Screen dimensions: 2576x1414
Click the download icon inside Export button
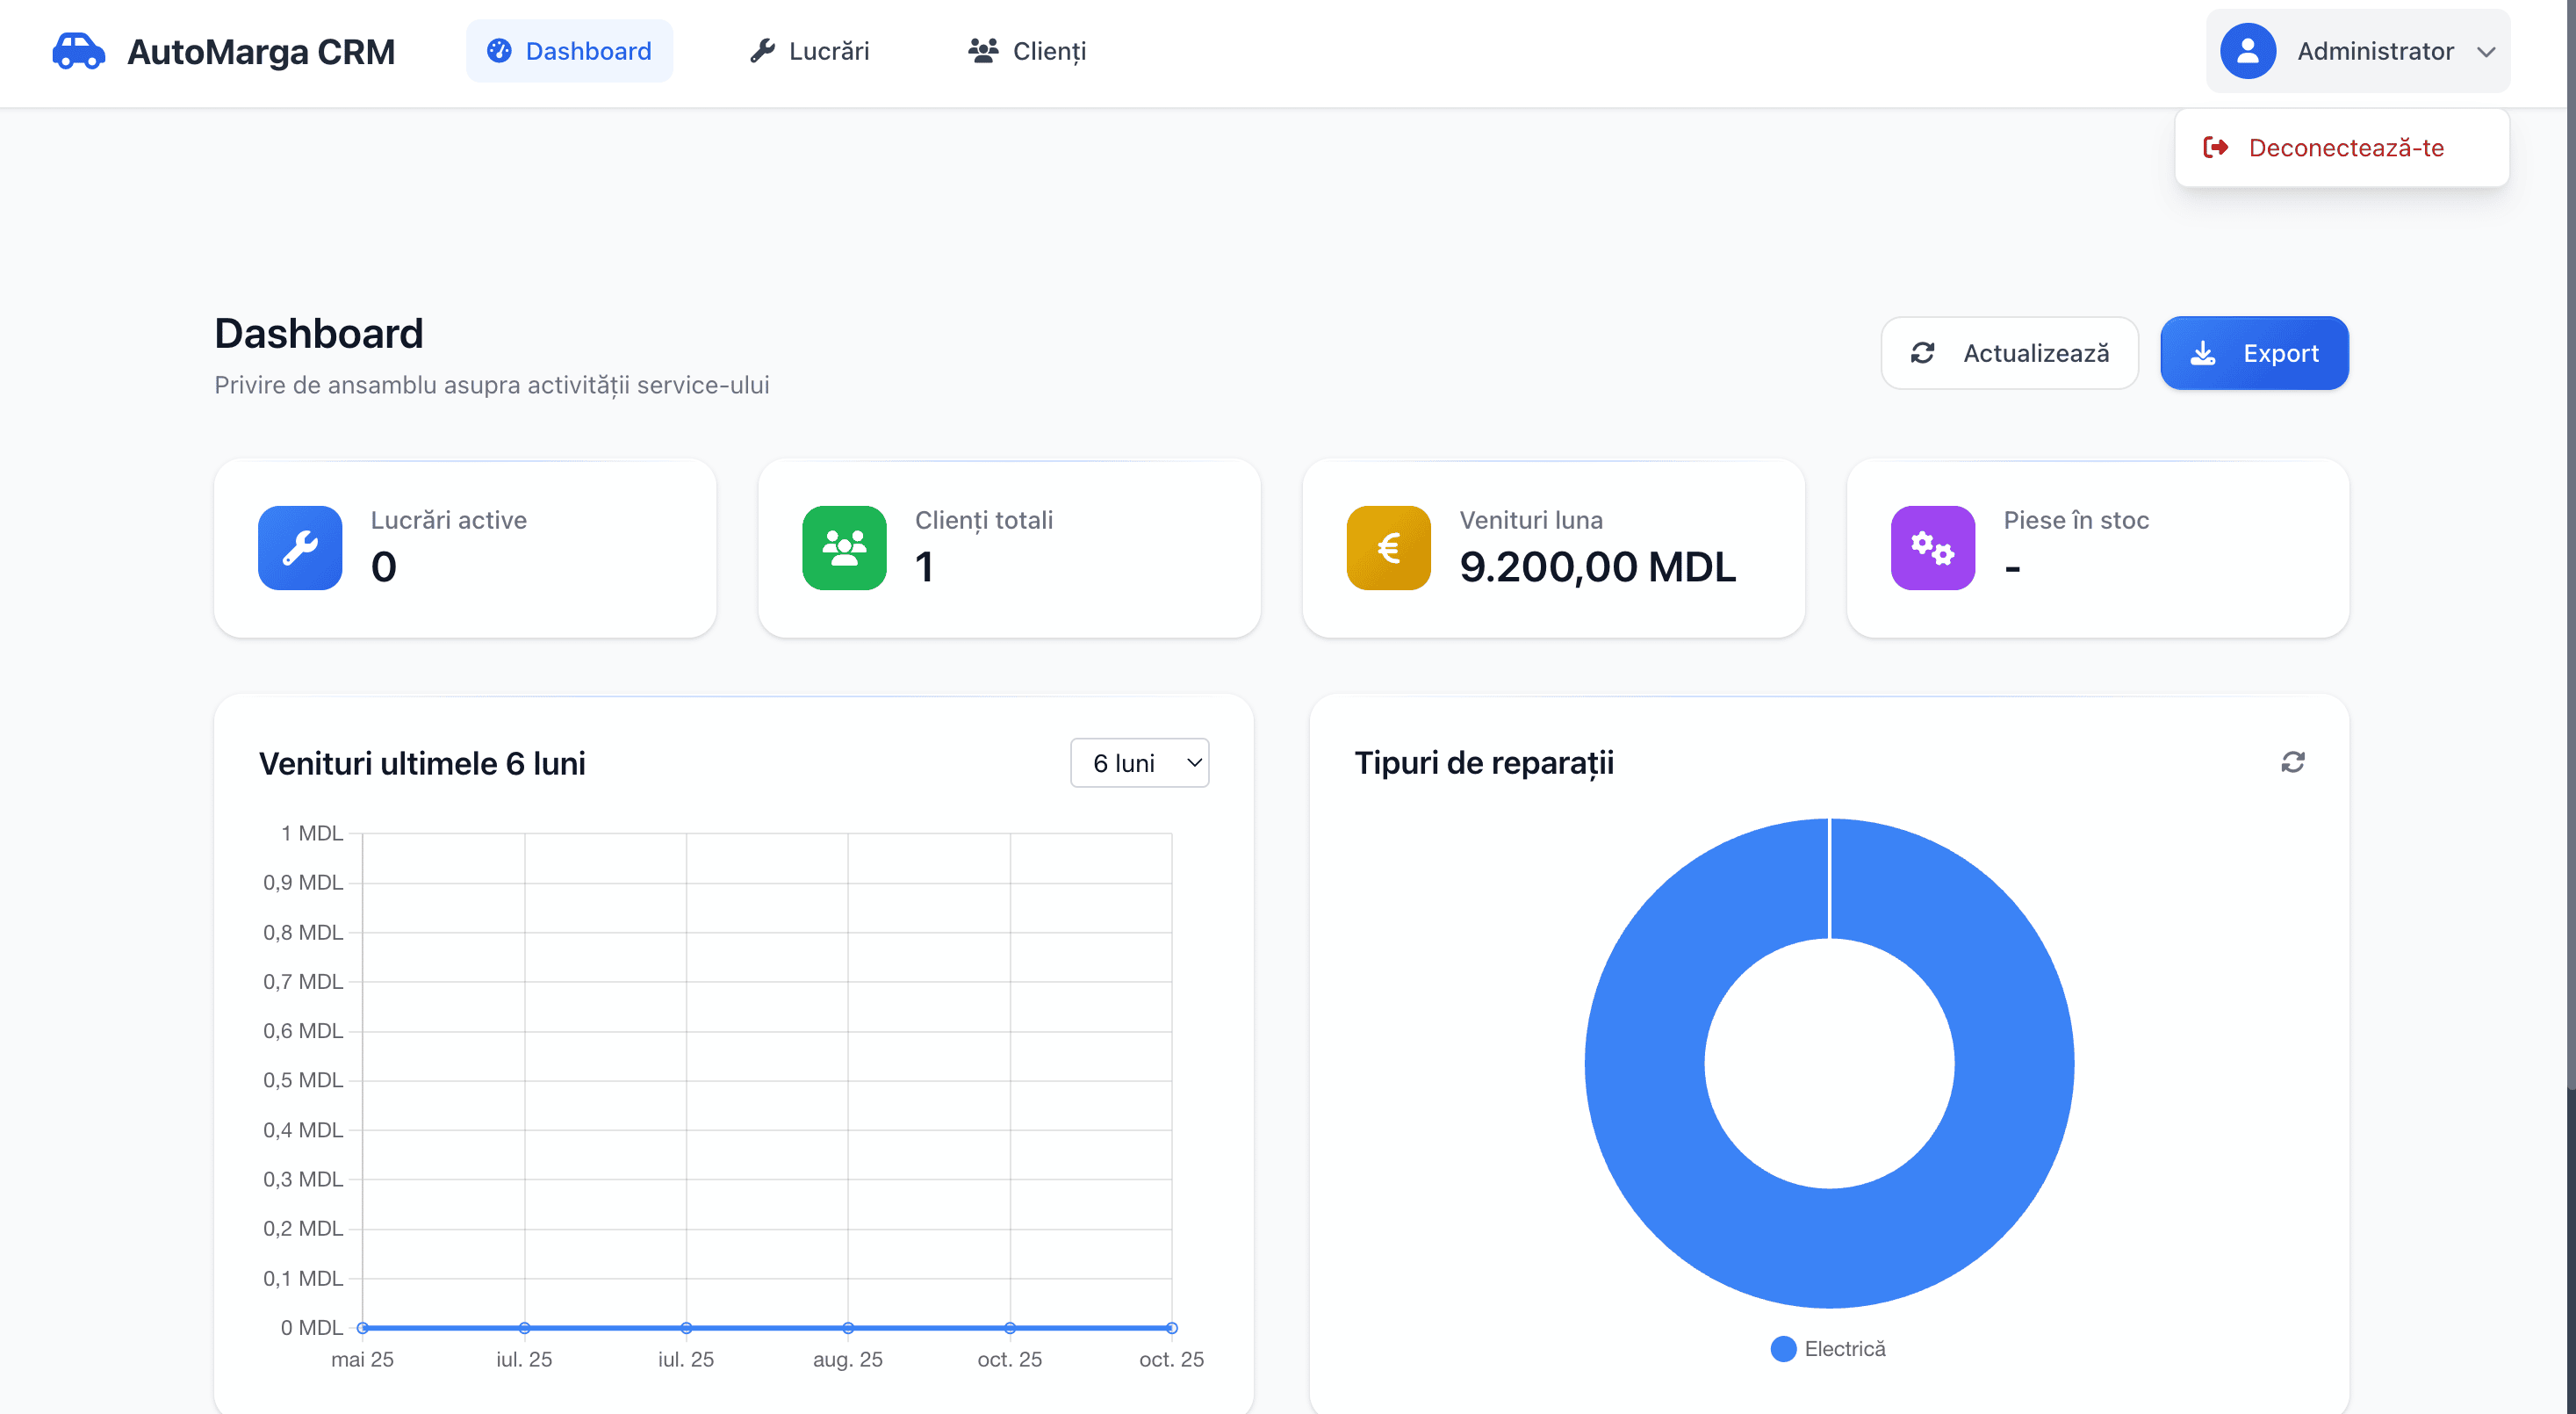point(2203,352)
